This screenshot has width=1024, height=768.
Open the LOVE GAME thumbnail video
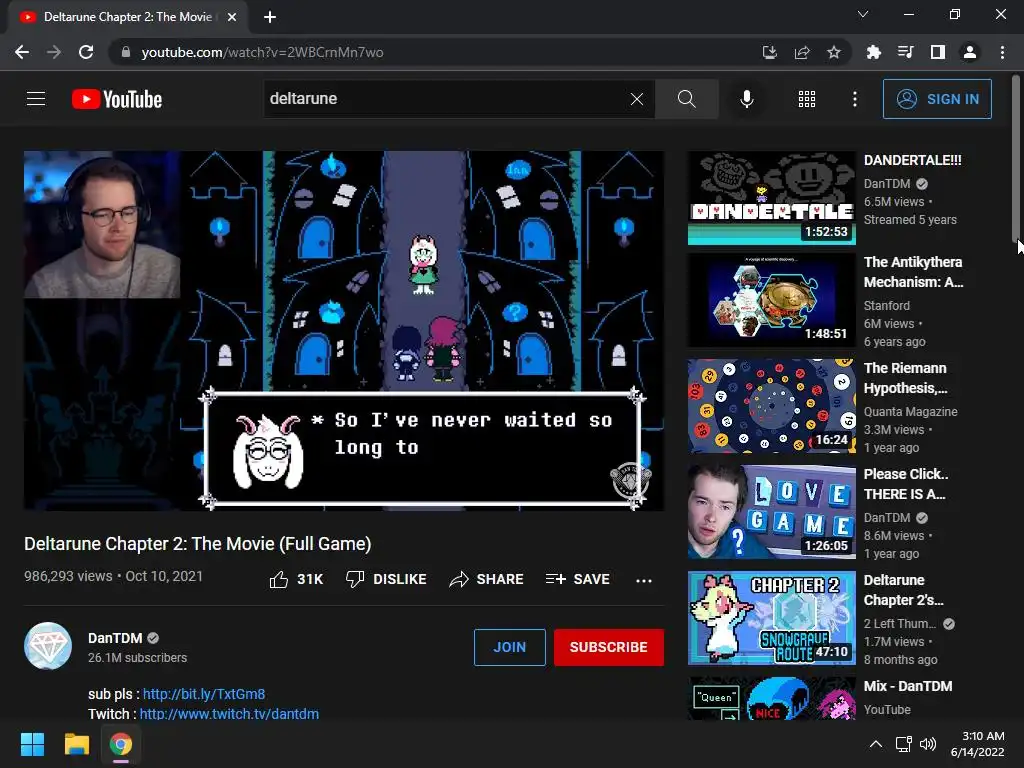tap(771, 512)
